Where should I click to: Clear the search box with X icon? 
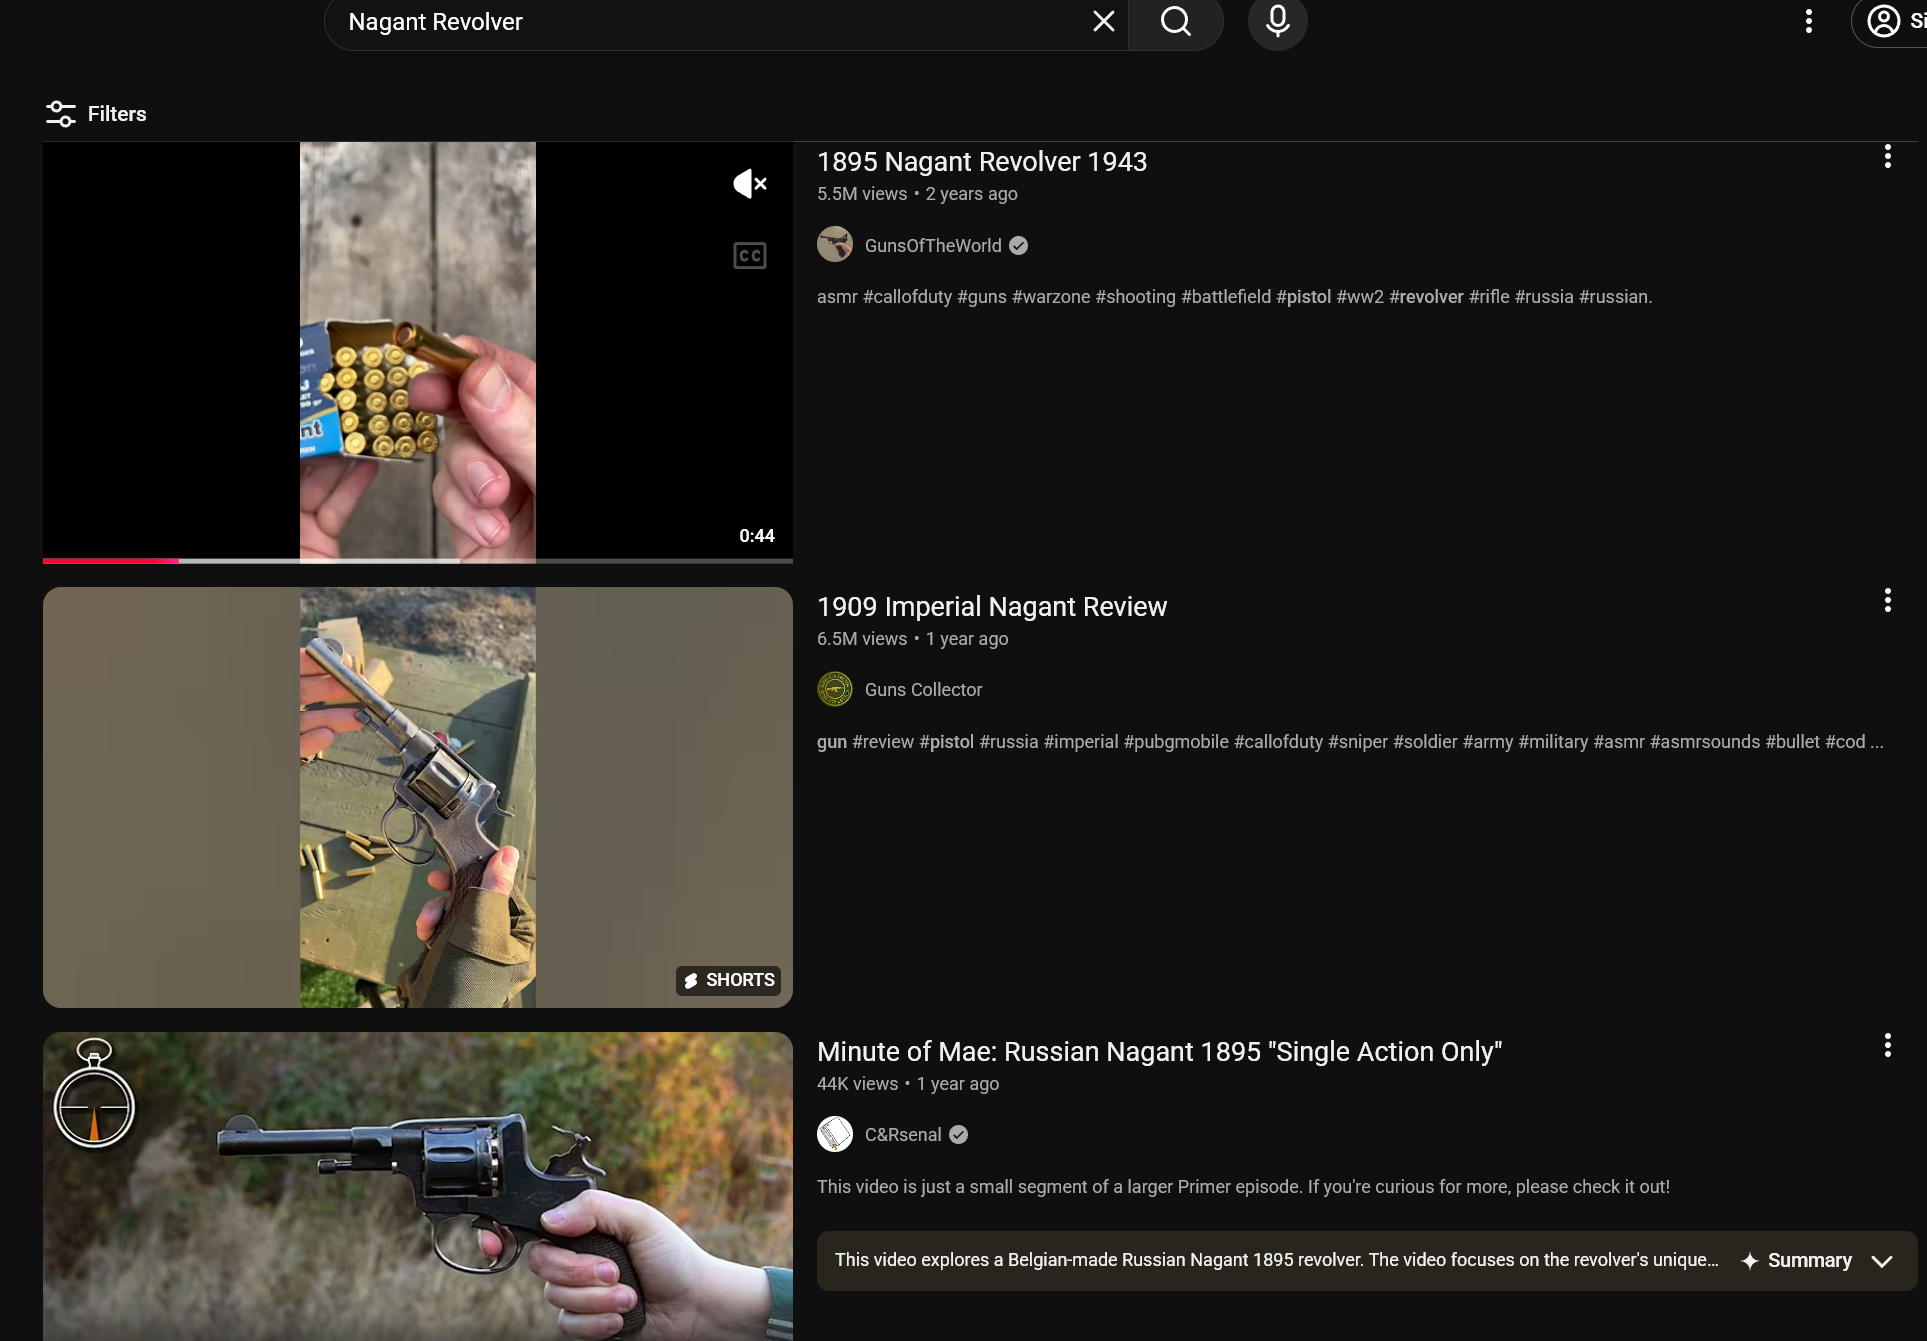[x=1103, y=21]
